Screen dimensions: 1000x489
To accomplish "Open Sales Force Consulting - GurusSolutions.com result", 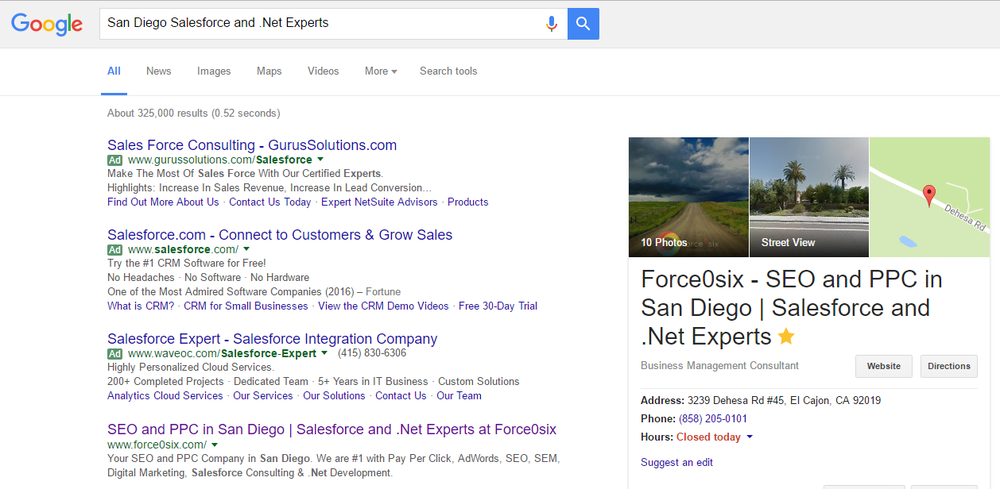I will click(252, 145).
